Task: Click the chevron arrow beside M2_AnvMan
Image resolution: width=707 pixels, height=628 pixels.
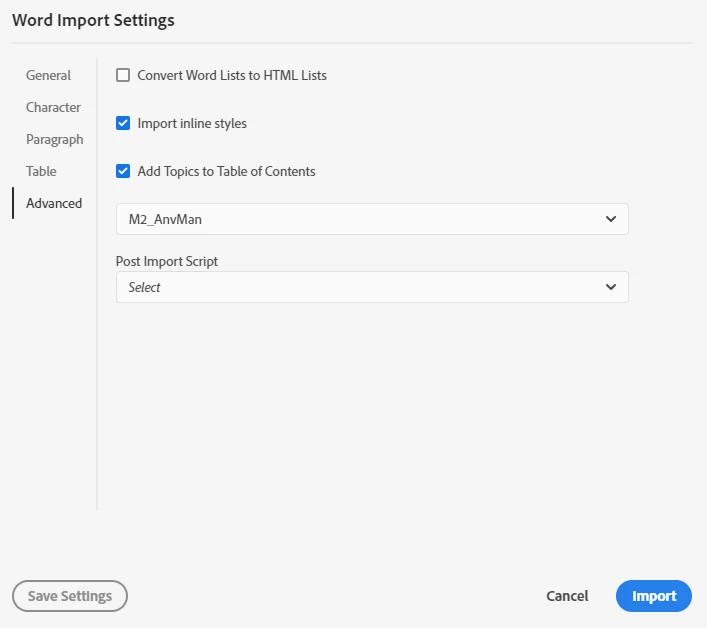Action: [611, 219]
